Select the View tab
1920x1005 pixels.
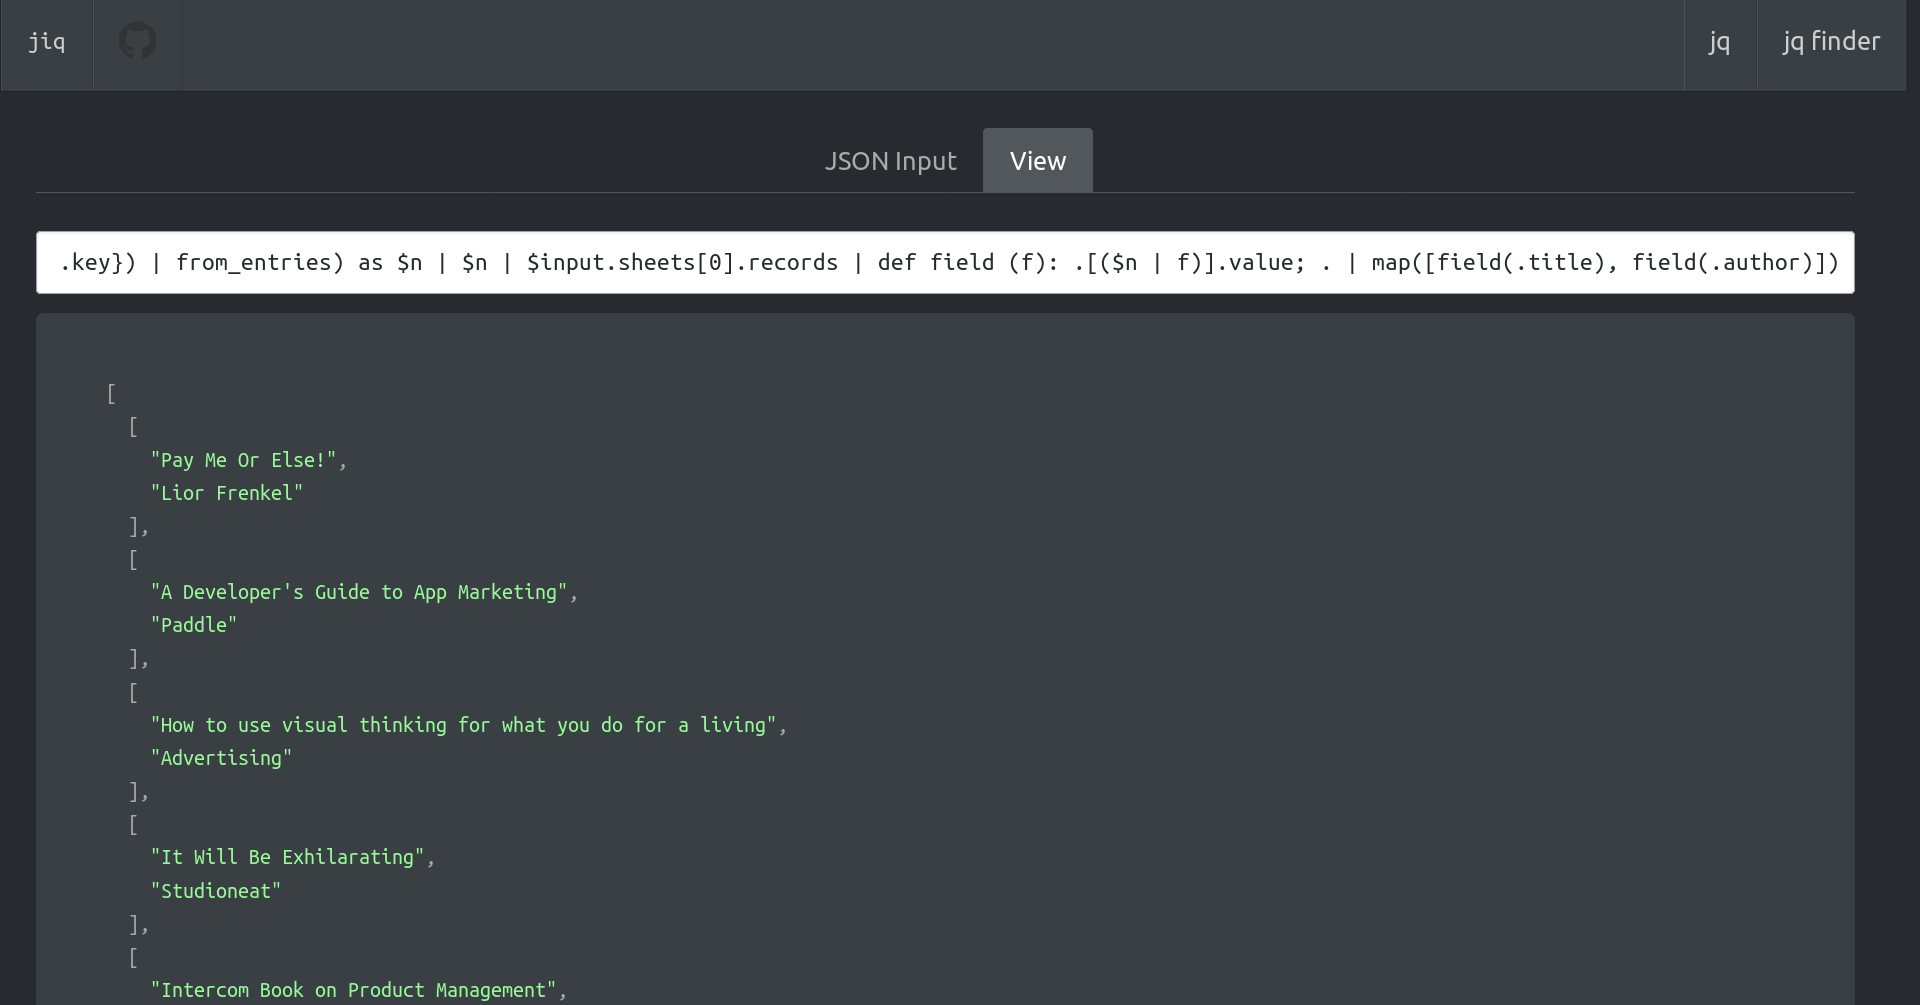coord(1038,161)
